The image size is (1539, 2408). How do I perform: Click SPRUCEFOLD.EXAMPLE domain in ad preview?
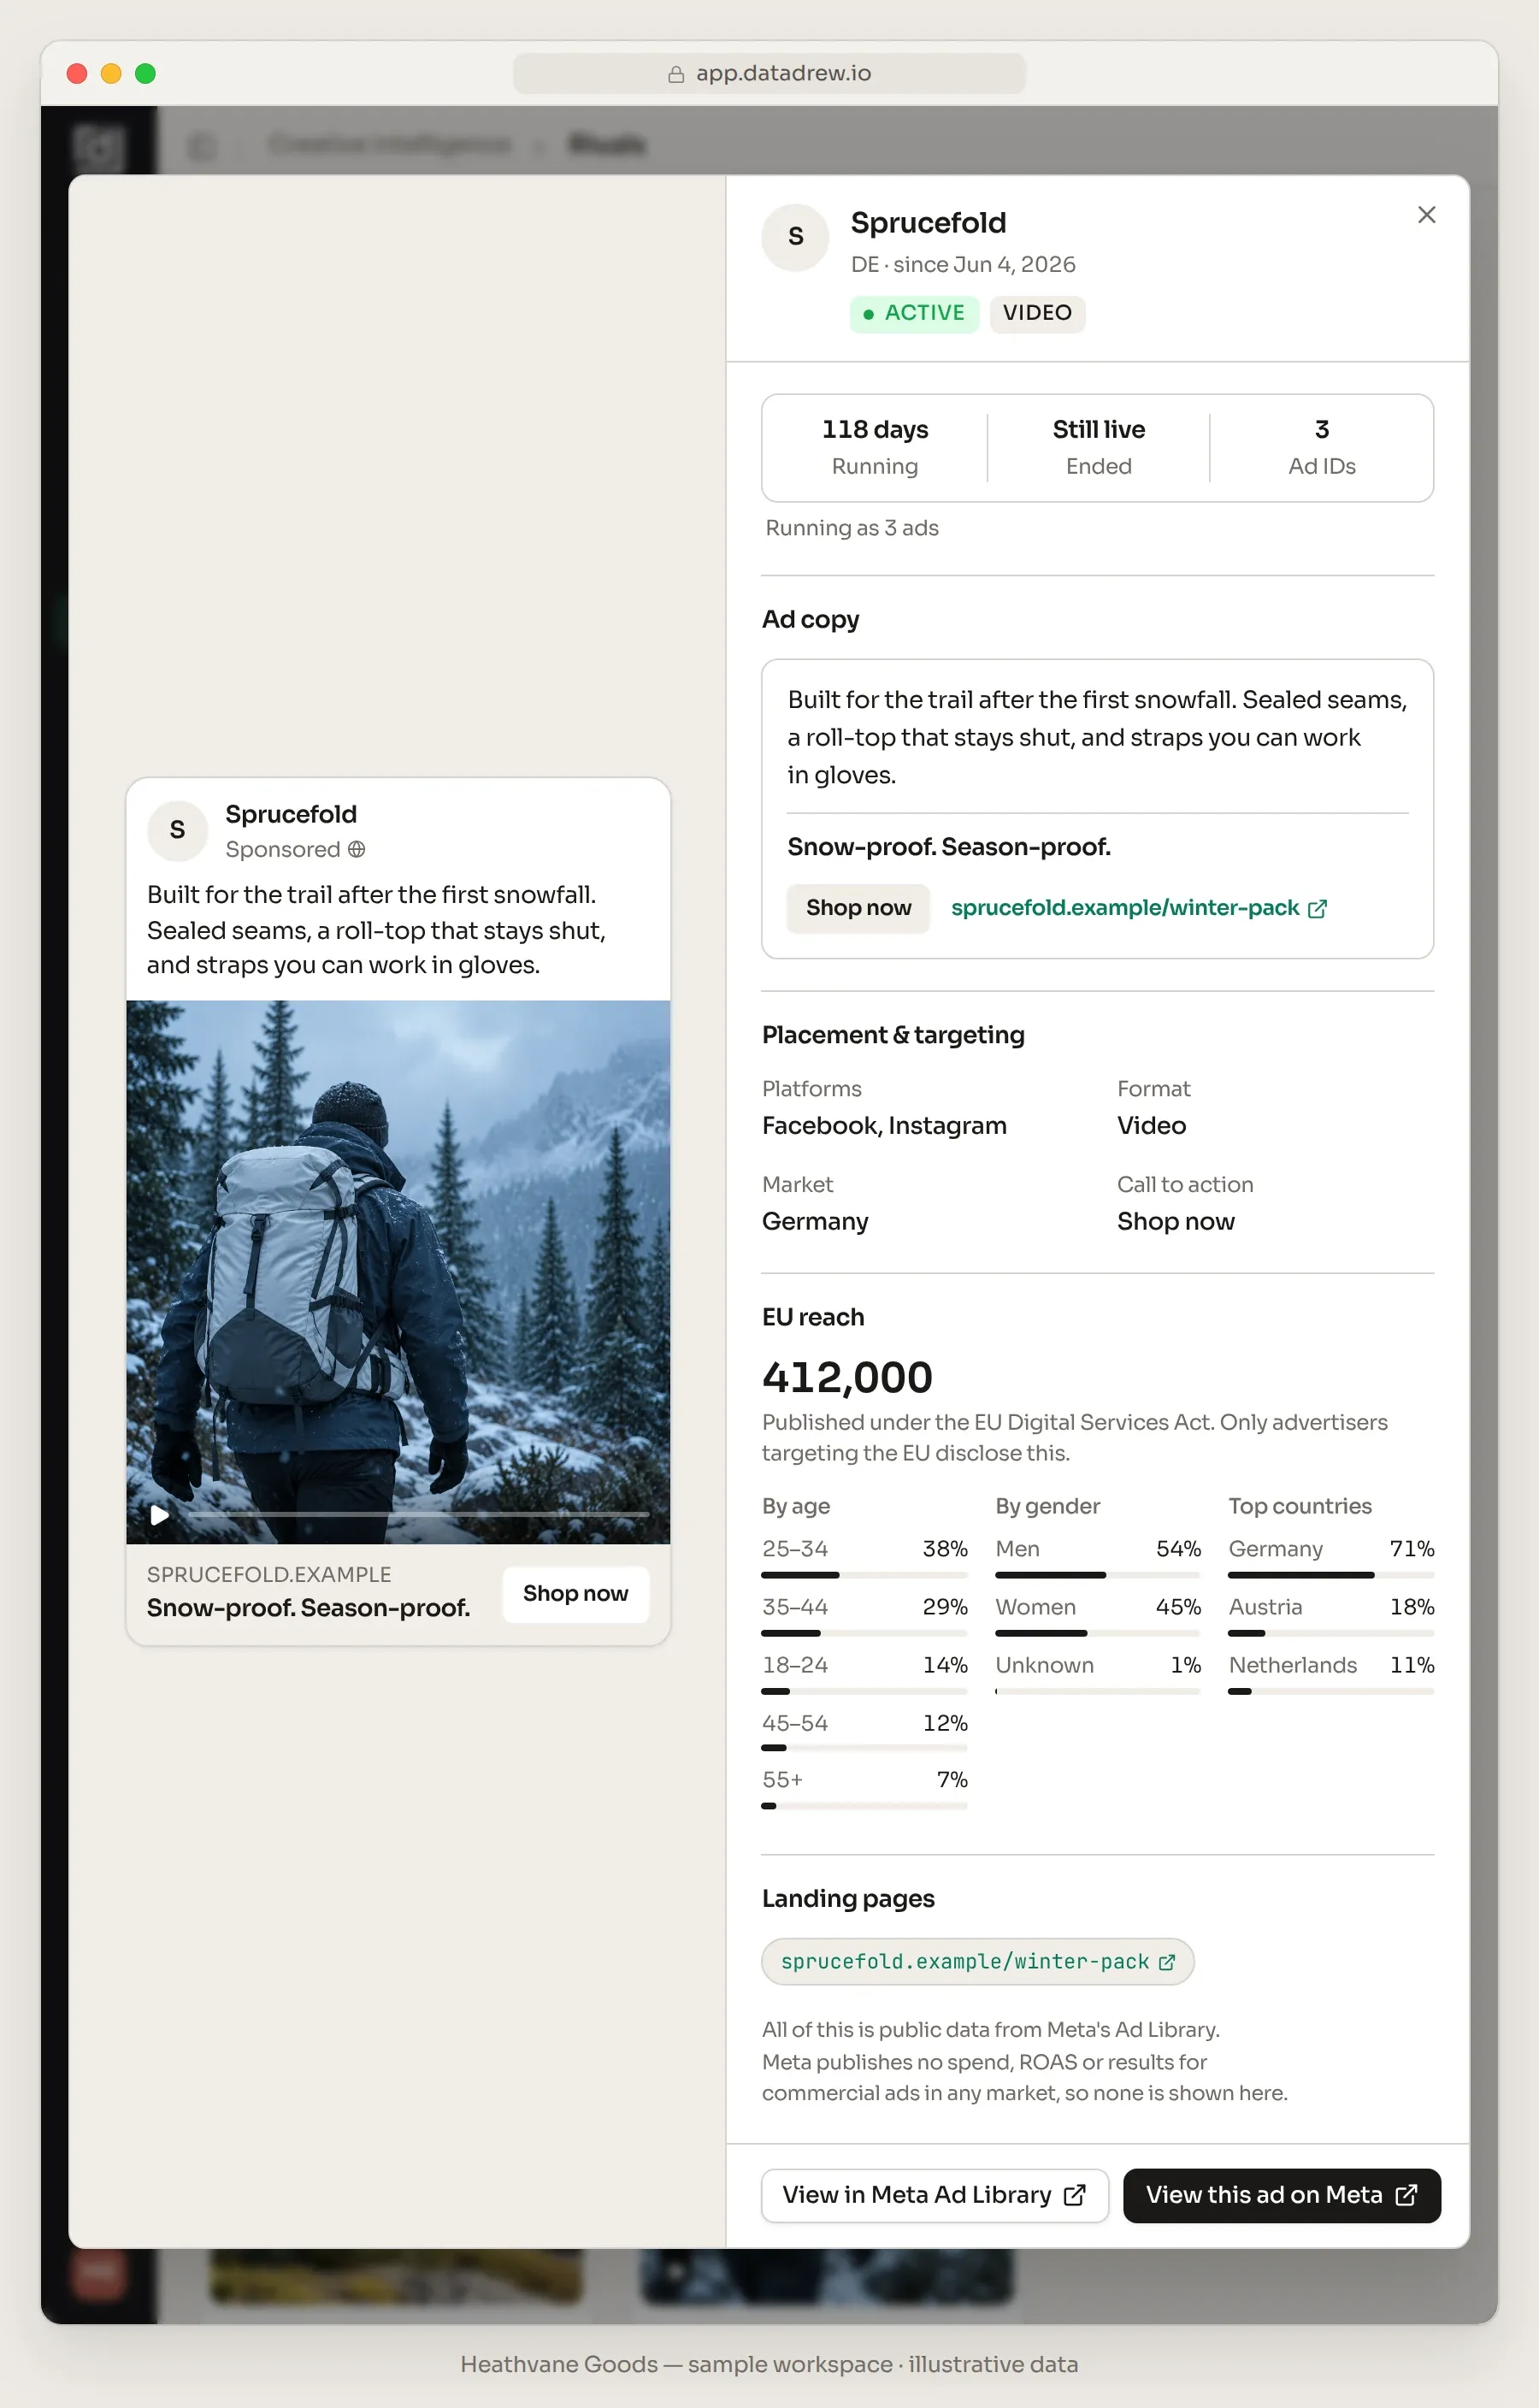click(269, 1574)
